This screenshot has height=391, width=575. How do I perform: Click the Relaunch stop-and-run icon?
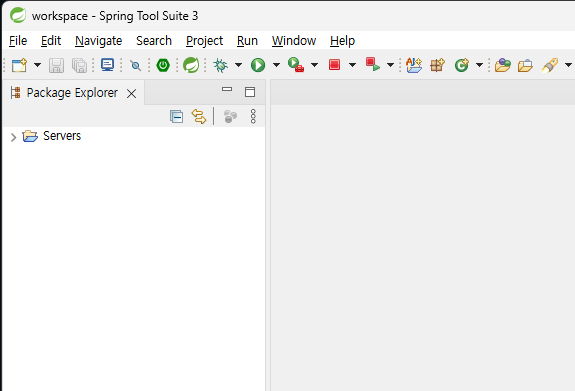pos(373,65)
